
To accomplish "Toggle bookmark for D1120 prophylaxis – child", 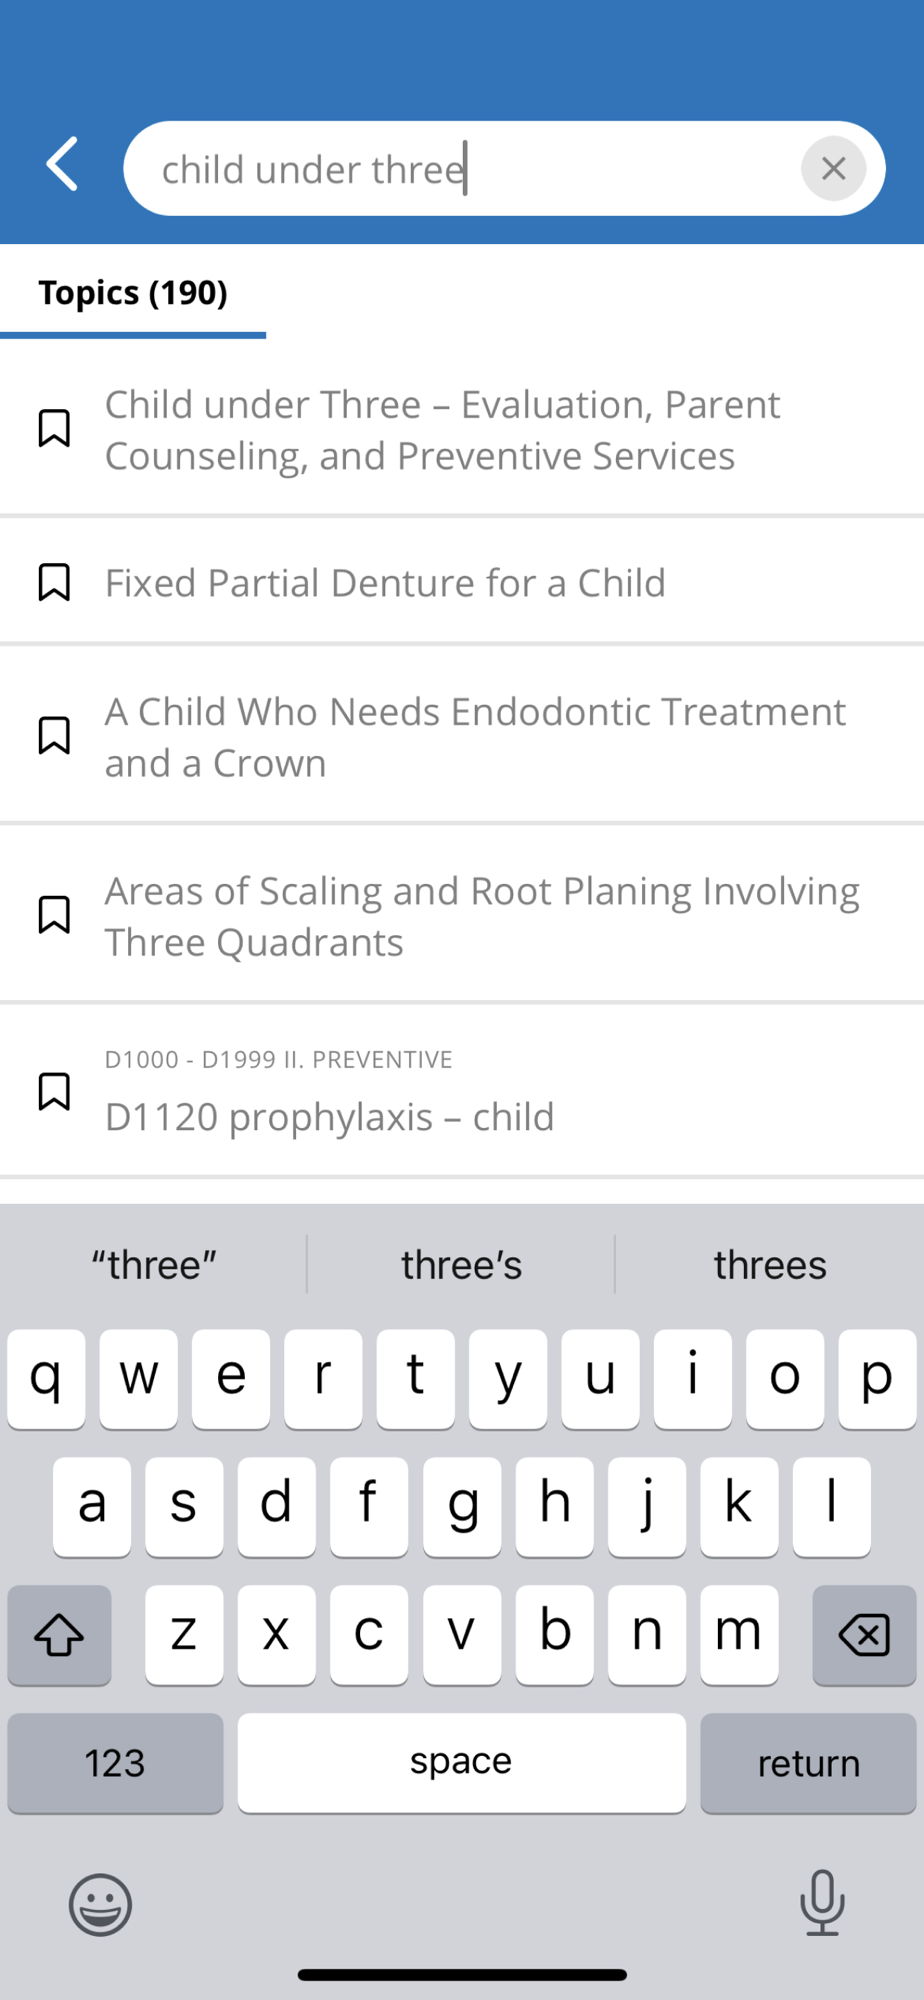I will 54,1092.
